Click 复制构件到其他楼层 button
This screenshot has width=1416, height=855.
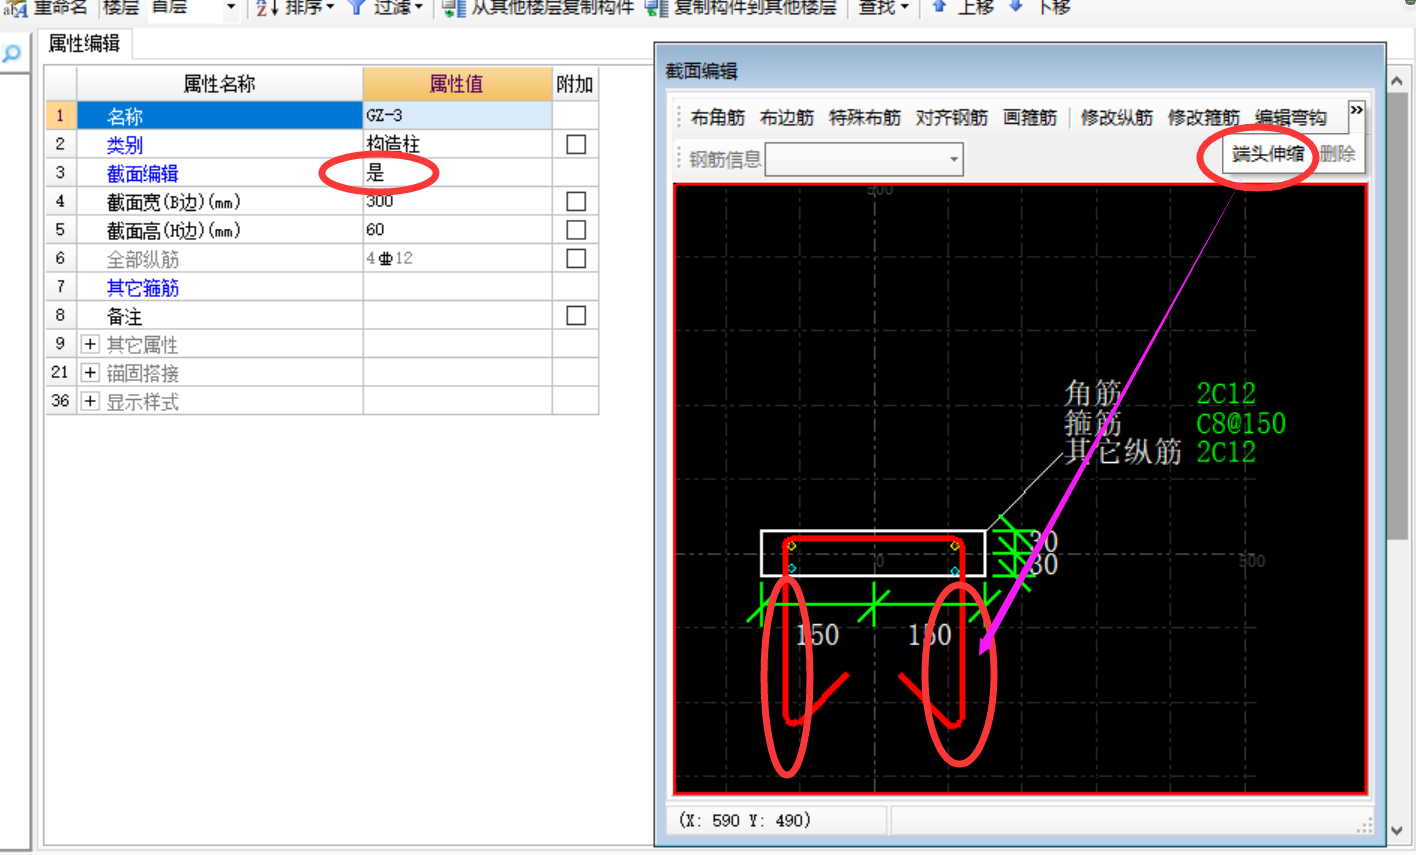(741, 8)
